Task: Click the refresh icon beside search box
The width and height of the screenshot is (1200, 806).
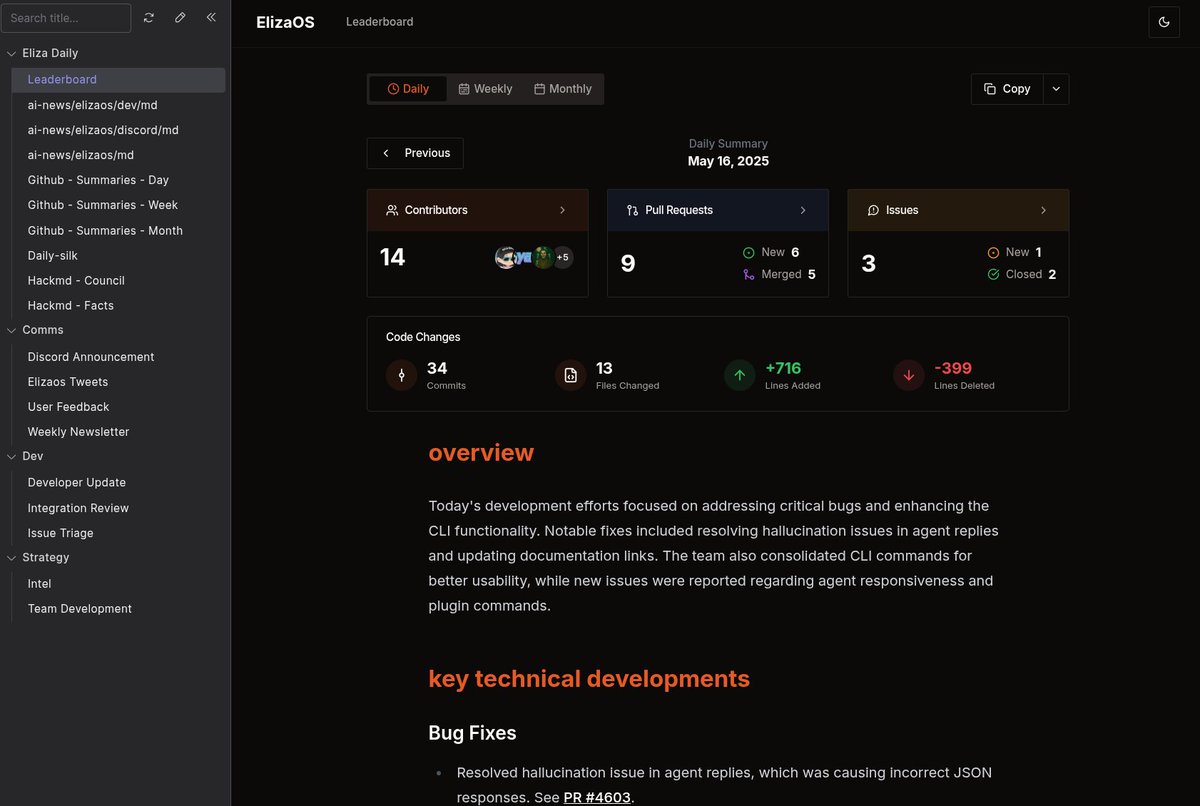Action: pyautogui.click(x=149, y=18)
